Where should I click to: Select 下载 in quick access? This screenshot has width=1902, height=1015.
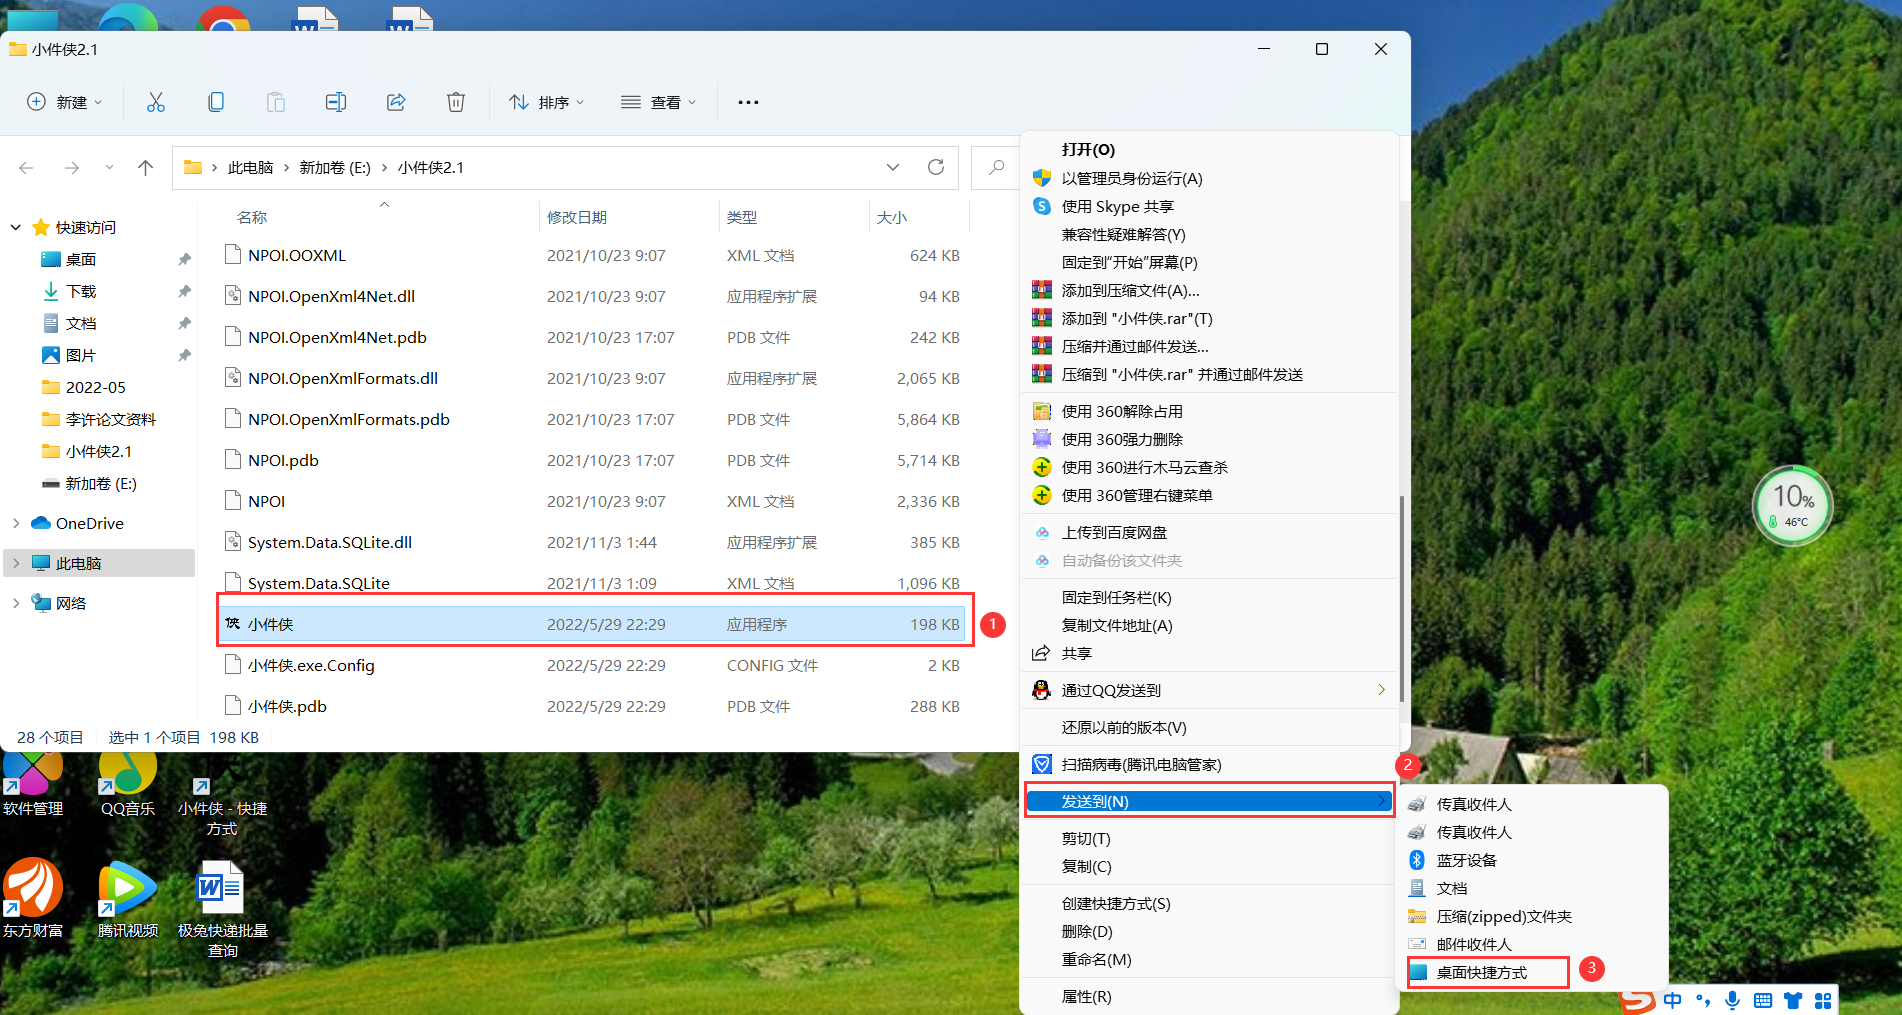(81, 292)
